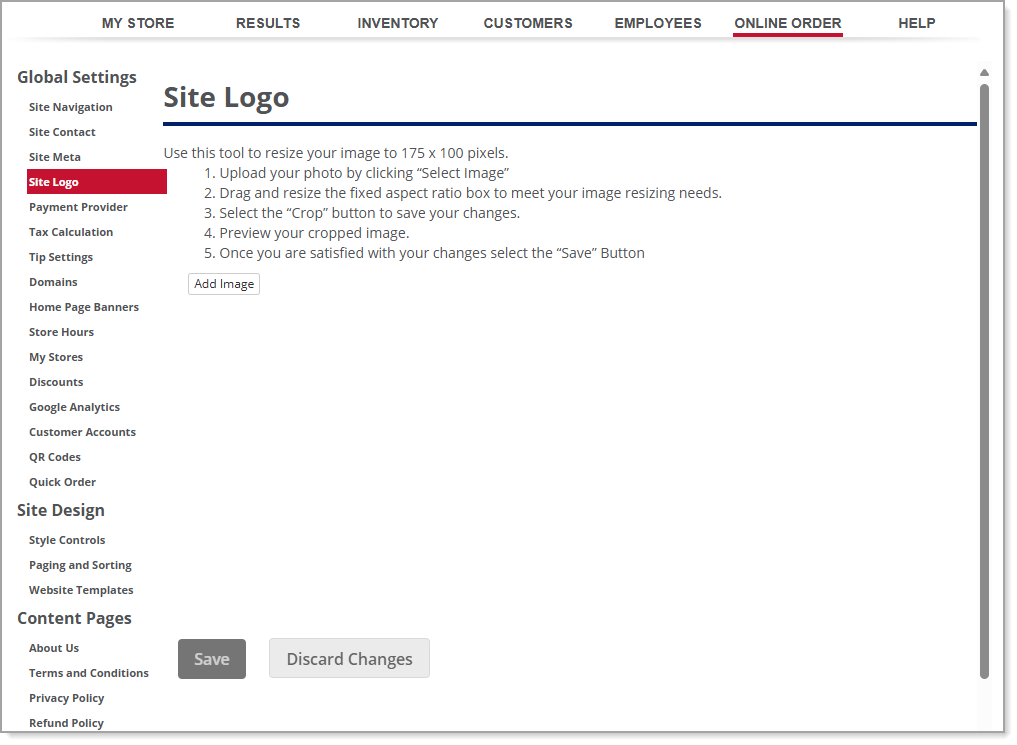Image resolution: width=1017 pixels, height=745 pixels.
Task: Discard changes to the site logo
Action: [x=349, y=658]
